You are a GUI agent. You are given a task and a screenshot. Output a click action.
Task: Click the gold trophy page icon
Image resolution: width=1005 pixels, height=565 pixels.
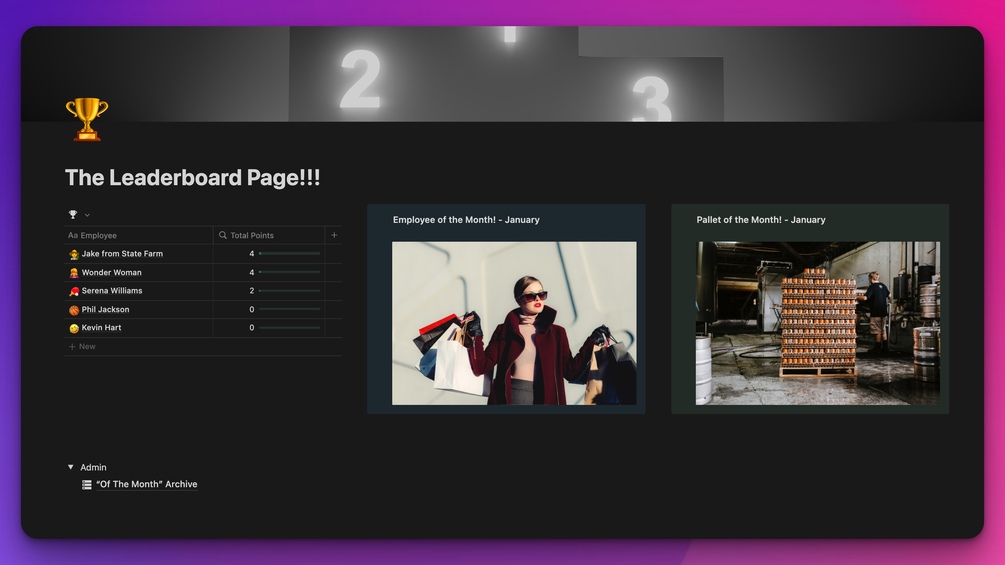coord(87,119)
